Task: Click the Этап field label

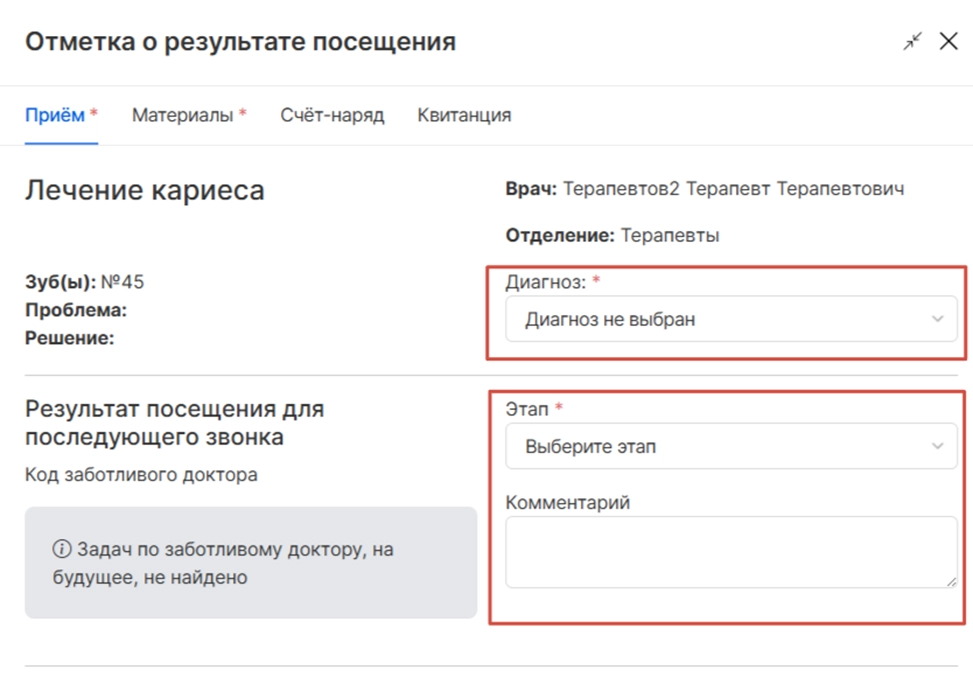Action: (527, 409)
